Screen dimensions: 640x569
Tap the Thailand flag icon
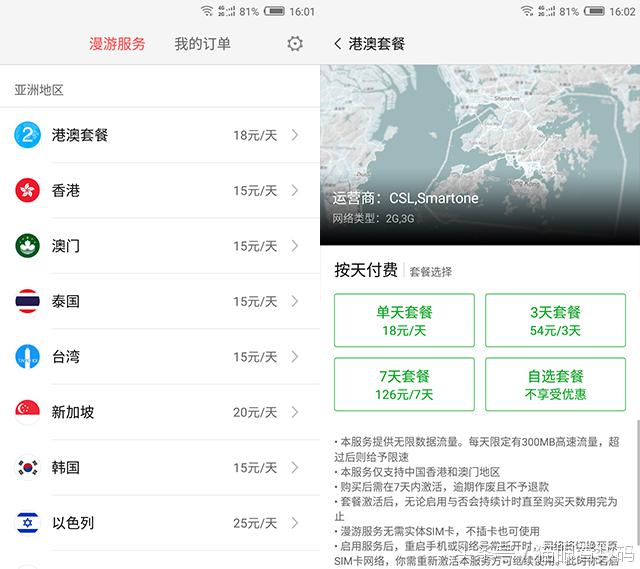point(27,301)
